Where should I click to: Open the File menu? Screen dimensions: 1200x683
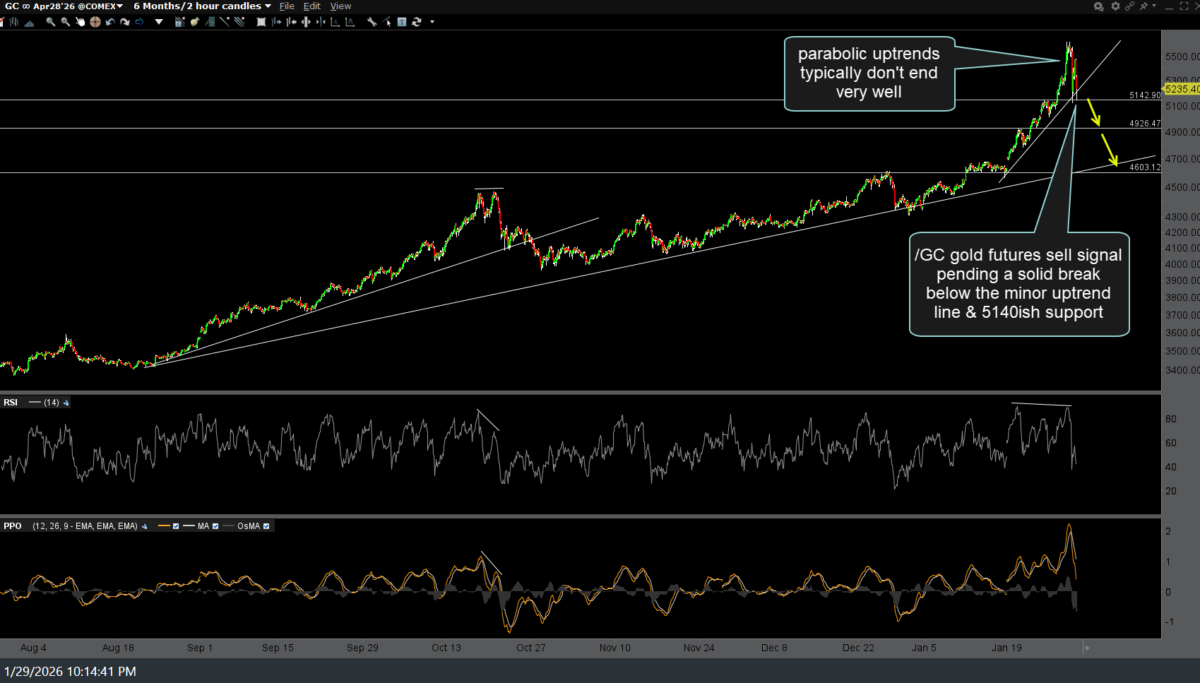[x=287, y=6]
